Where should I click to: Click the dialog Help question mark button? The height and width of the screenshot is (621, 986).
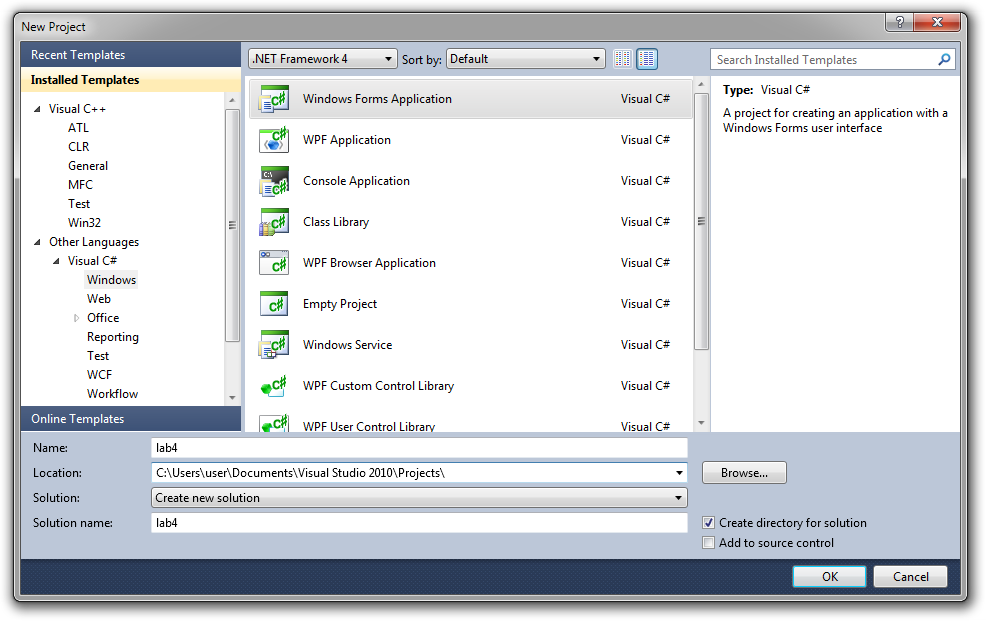click(x=900, y=22)
